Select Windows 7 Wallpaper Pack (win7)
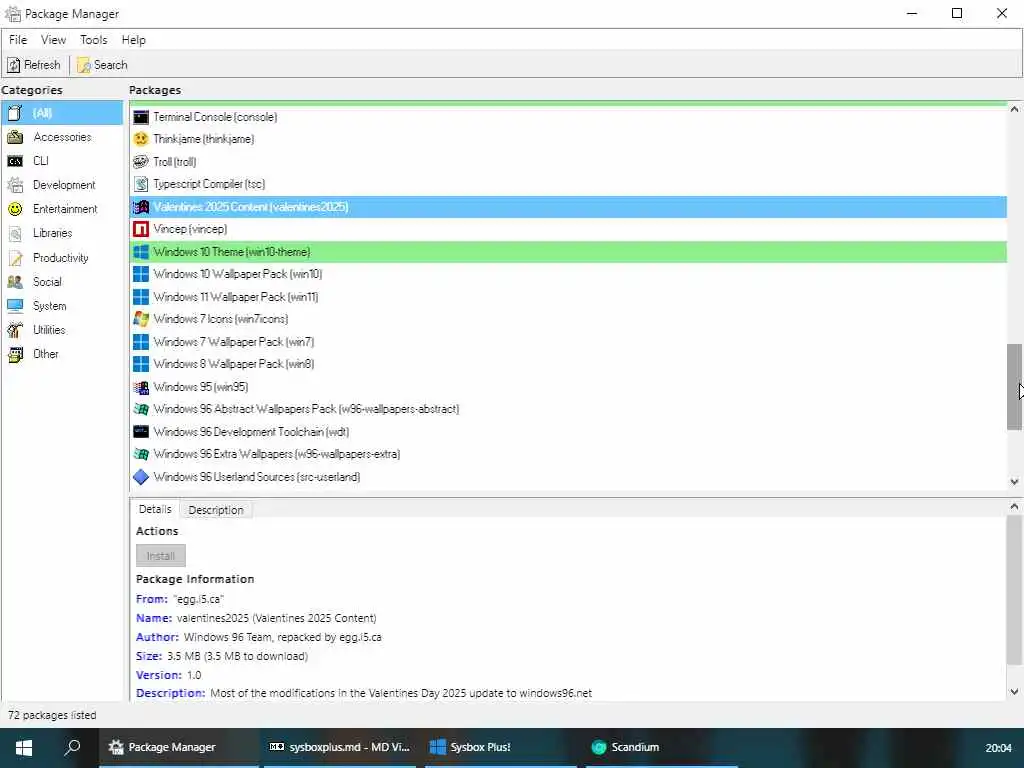 click(x=568, y=342)
